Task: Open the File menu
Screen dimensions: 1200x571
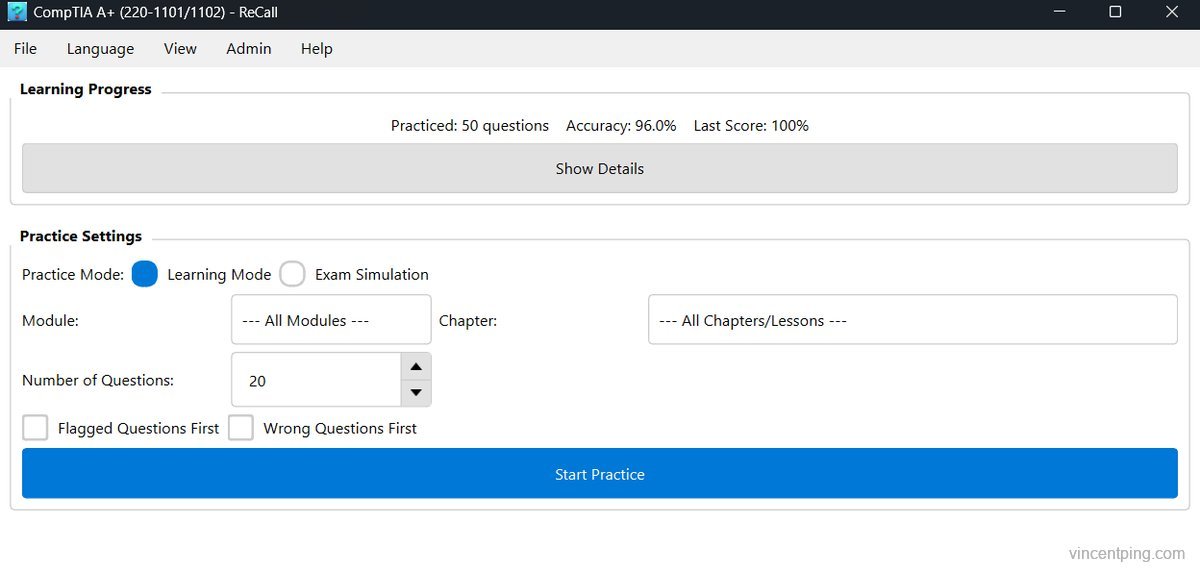Action: point(25,48)
